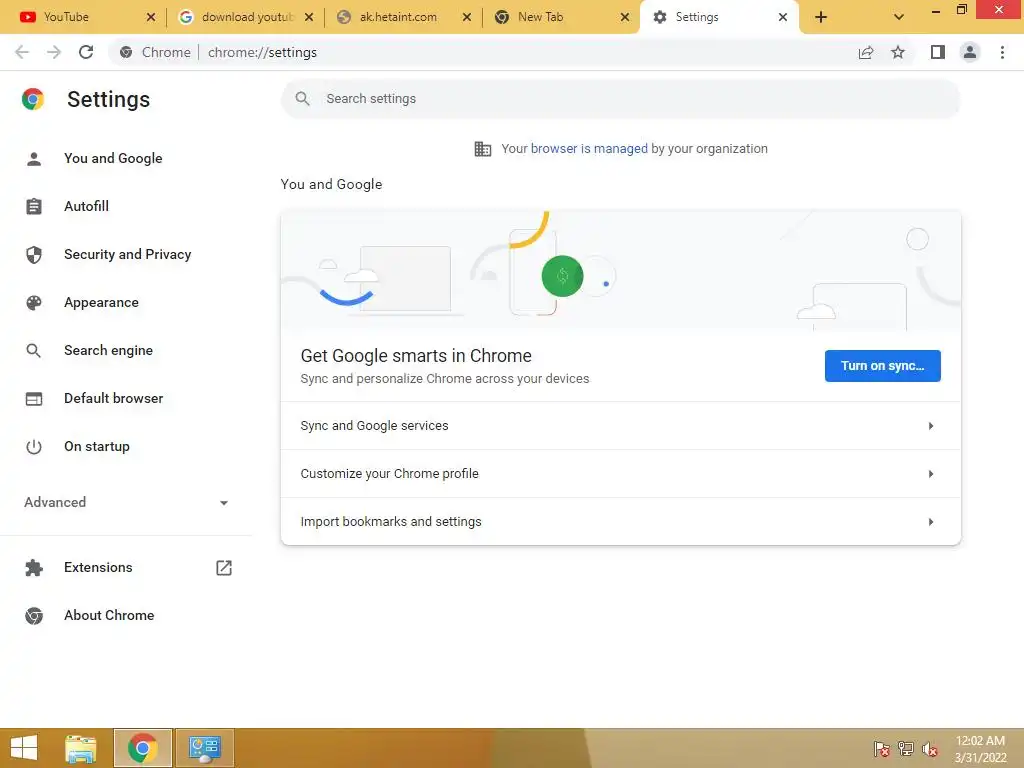
Task: Open Autofill settings section
Action: point(86,206)
